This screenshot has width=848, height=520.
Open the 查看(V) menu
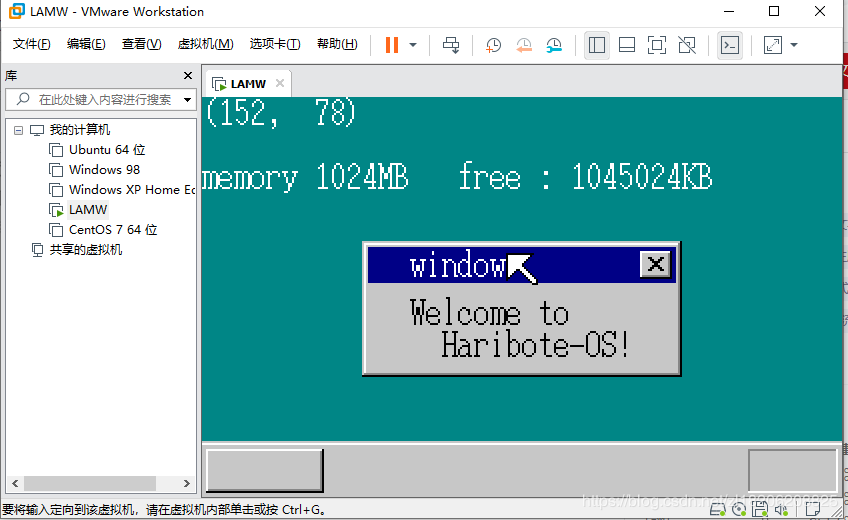[141, 44]
